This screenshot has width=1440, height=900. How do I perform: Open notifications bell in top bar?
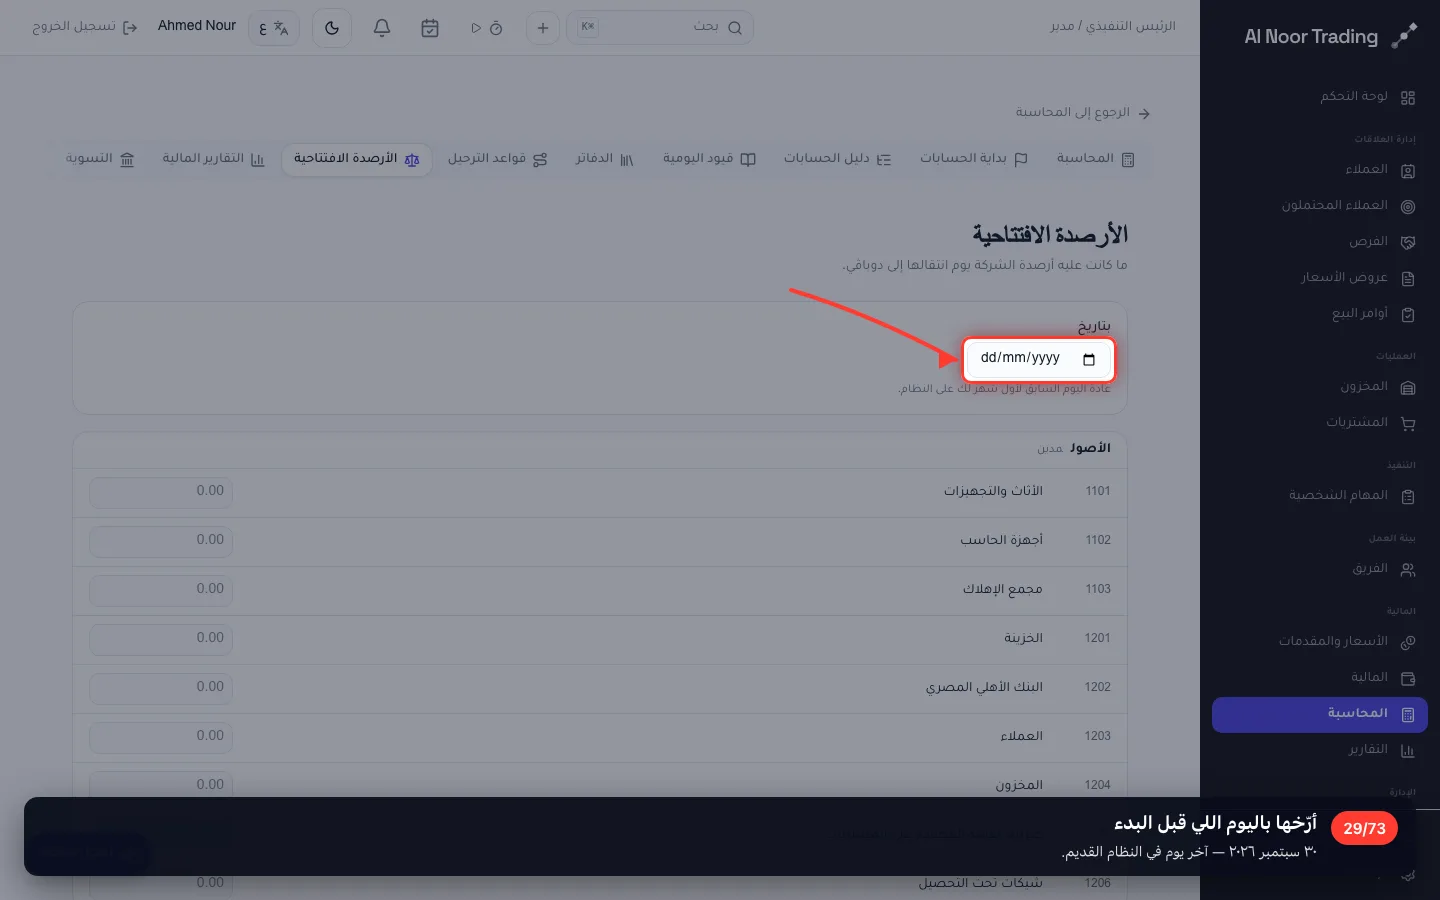click(382, 28)
